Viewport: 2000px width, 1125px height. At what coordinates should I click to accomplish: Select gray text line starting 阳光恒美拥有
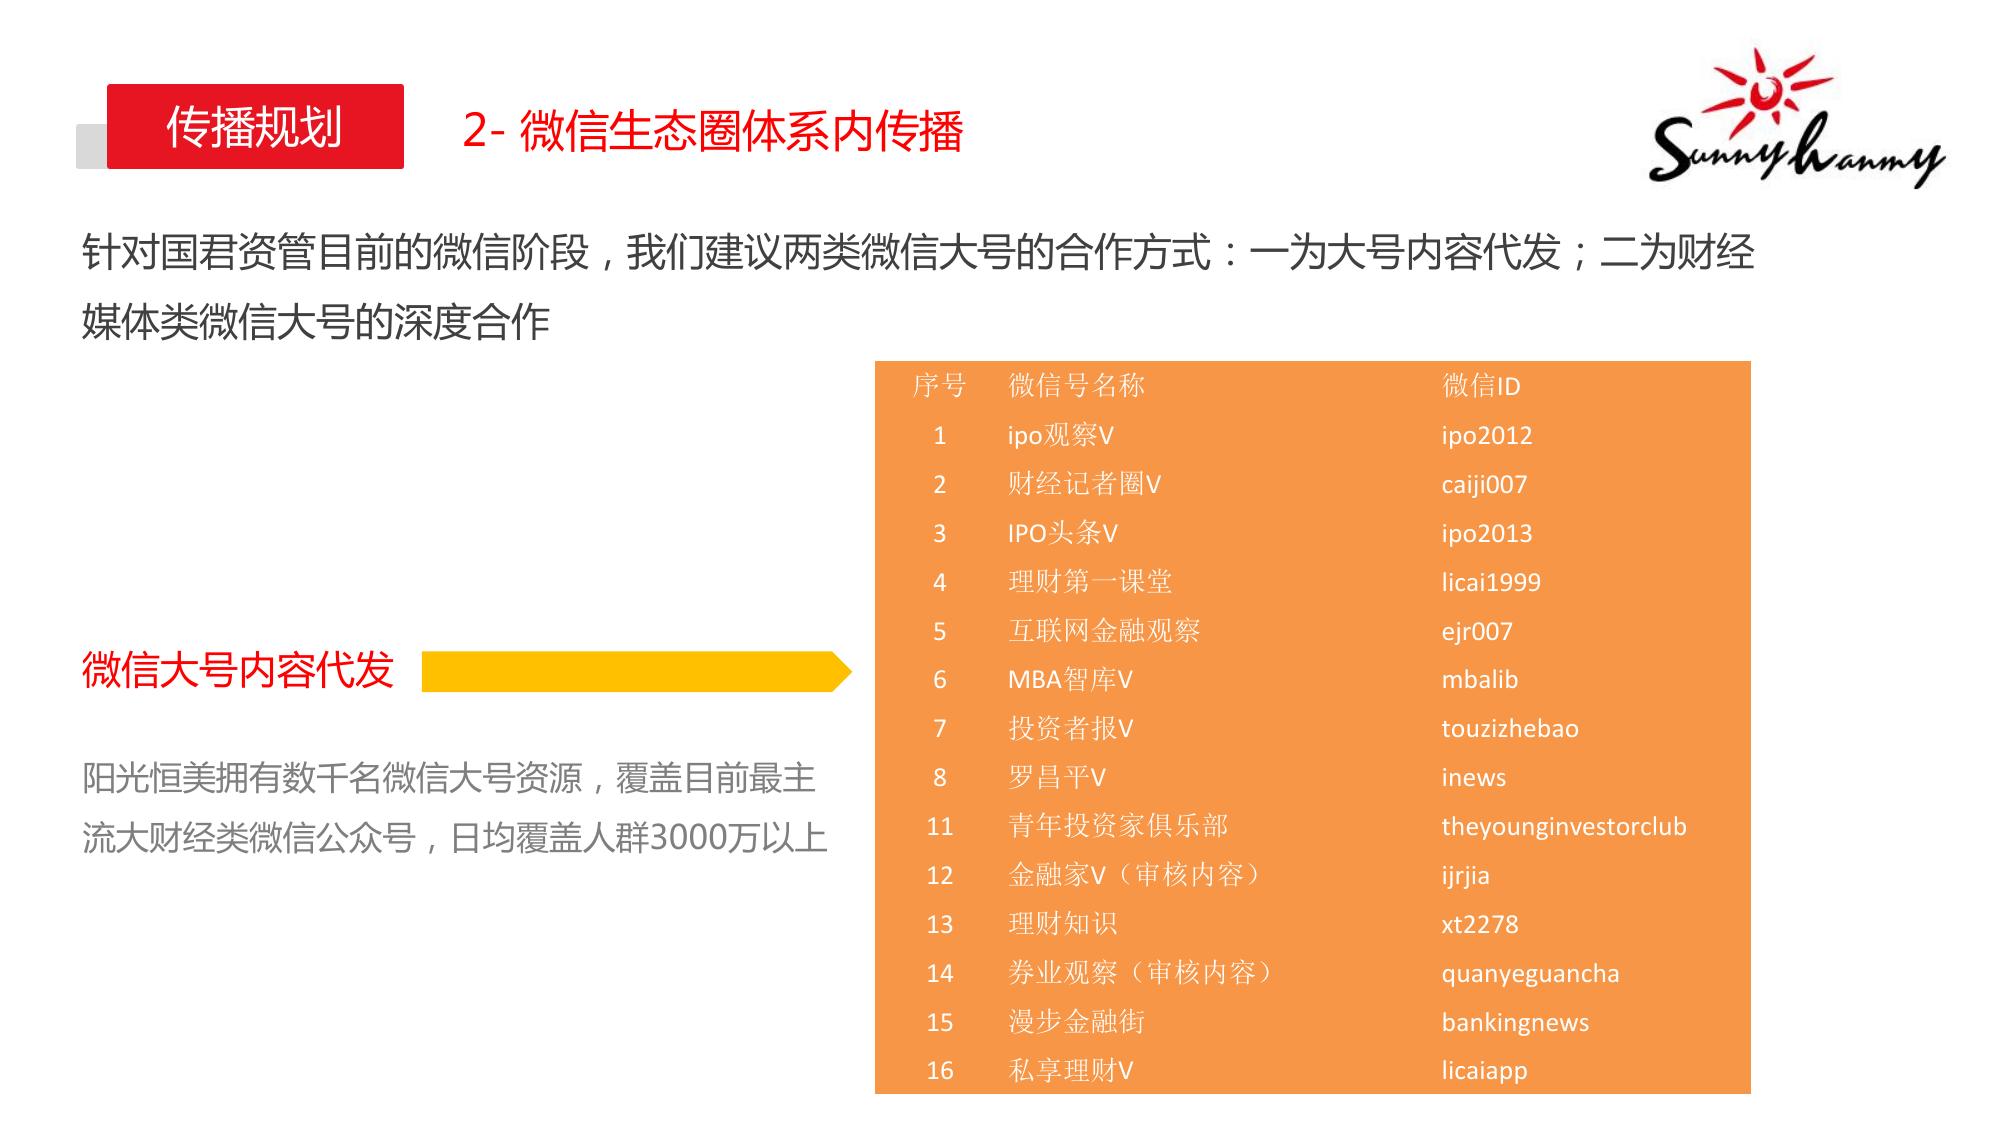coord(449,778)
